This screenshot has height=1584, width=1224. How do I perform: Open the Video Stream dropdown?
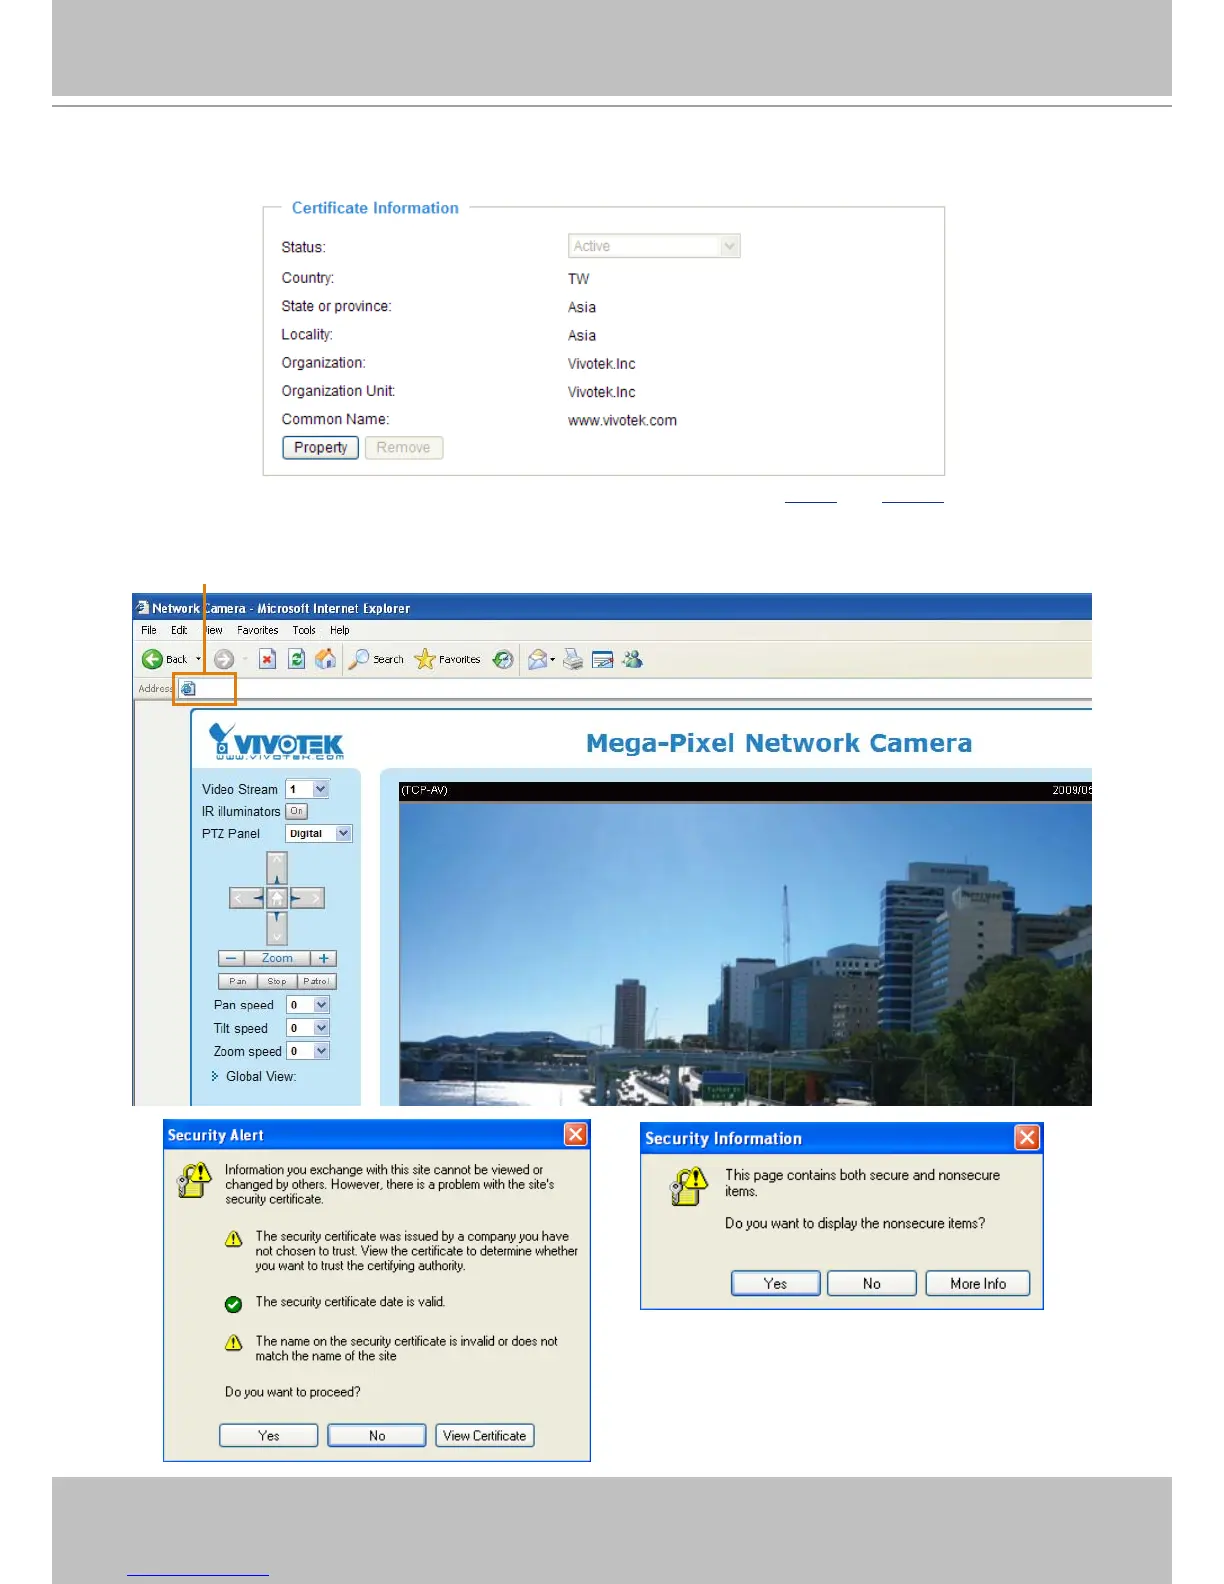tap(307, 789)
